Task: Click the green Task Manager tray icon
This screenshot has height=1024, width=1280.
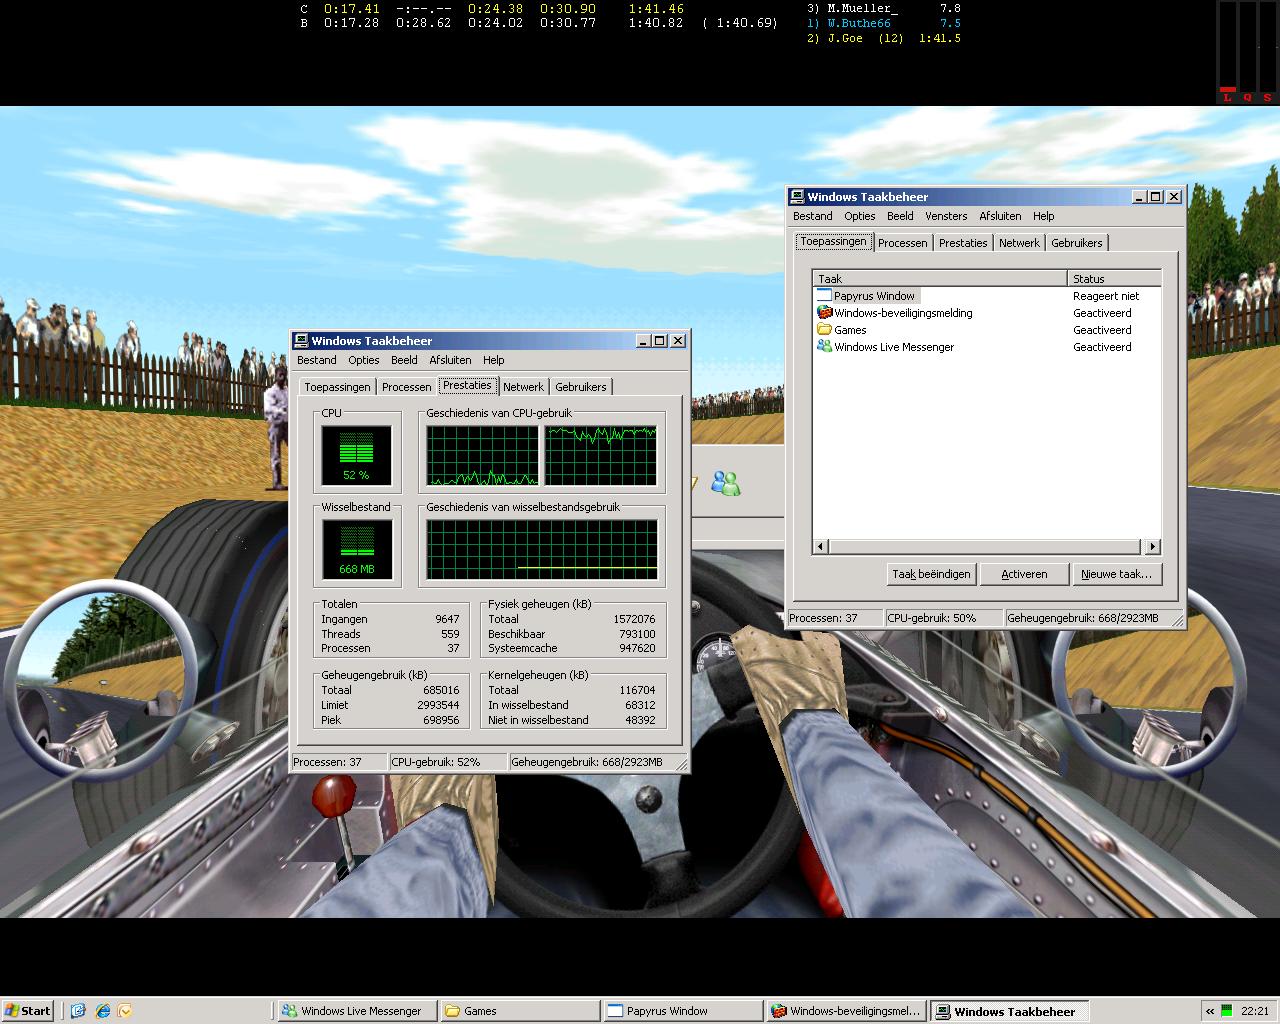Action: [x=1226, y=1011]
